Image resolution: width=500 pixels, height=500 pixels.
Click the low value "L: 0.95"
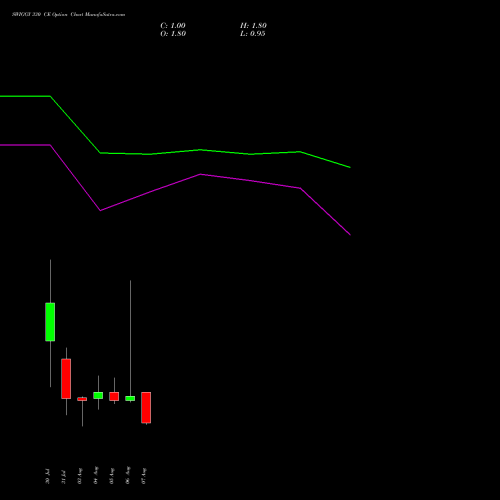tap(252, 34)
